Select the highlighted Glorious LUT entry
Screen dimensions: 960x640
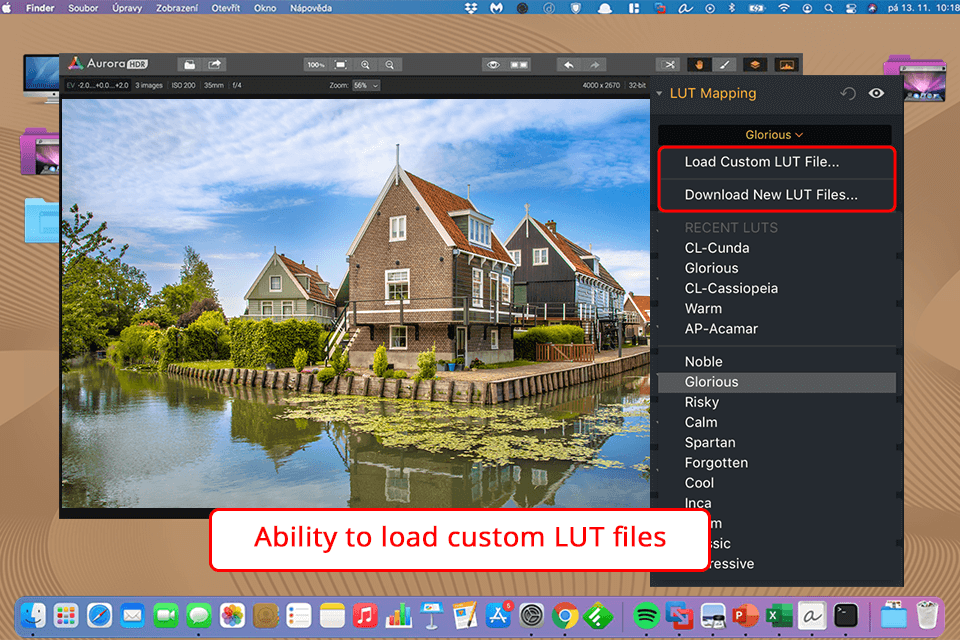(776, 382)
